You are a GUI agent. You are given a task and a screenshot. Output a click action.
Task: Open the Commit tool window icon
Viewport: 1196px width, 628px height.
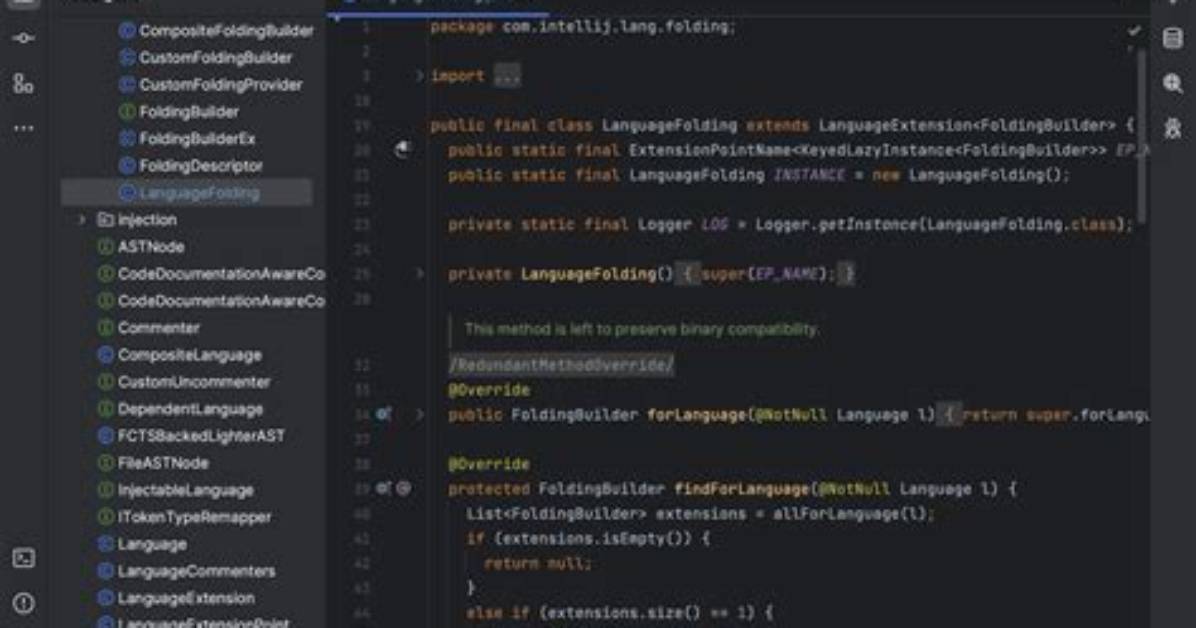point(23,38)
